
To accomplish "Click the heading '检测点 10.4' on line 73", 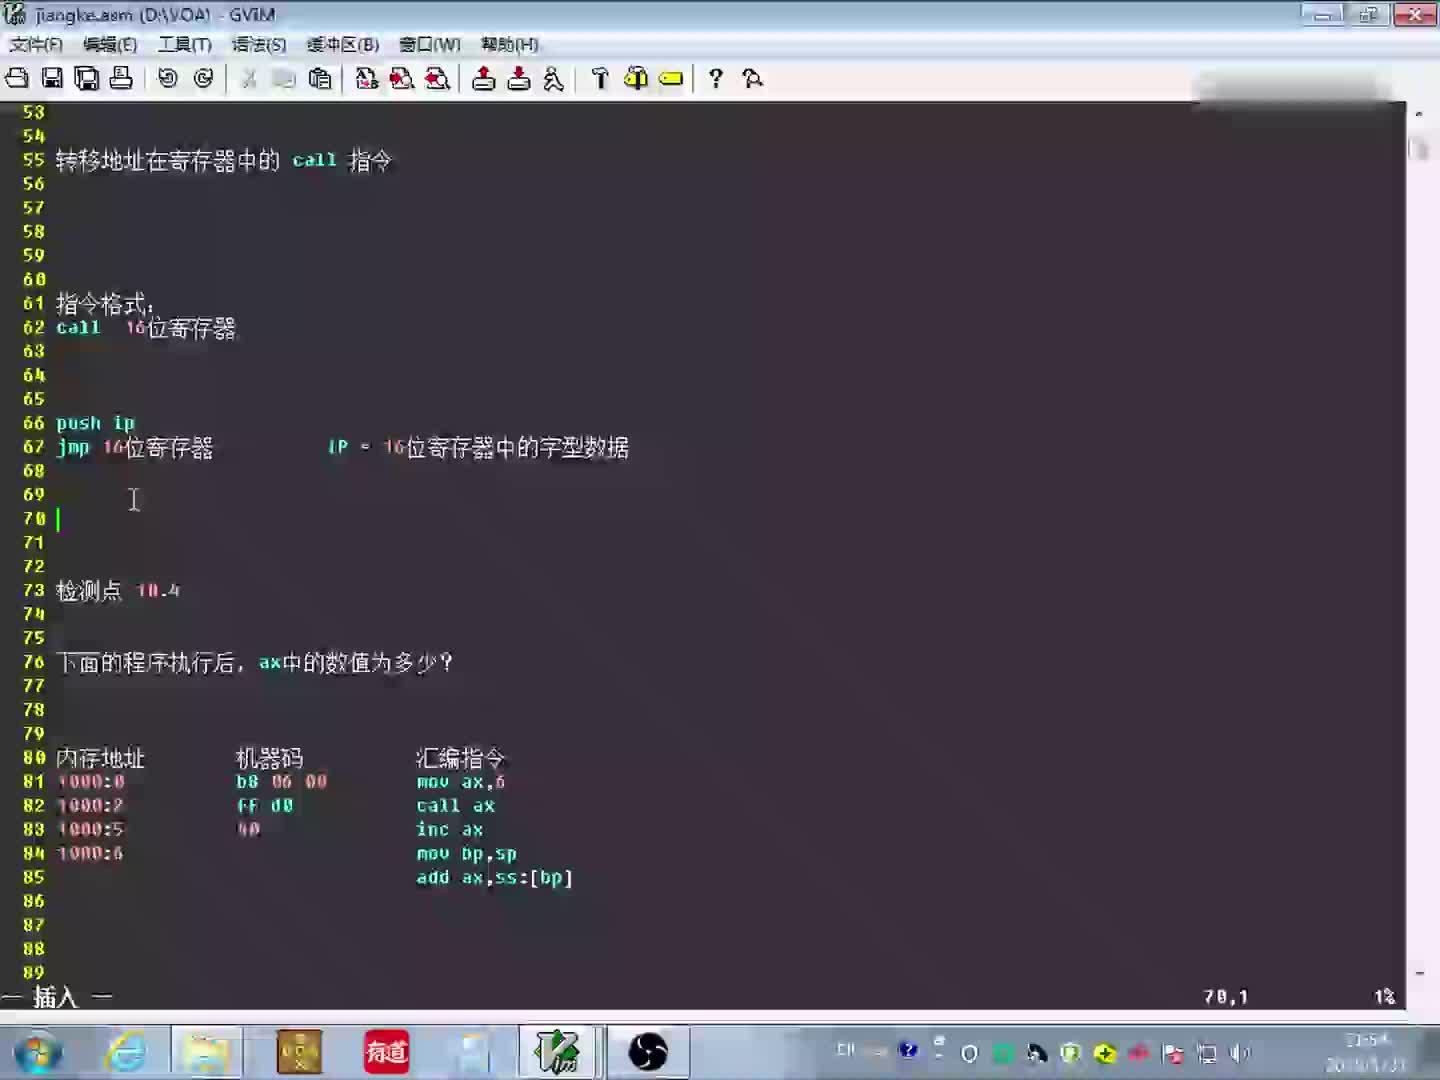I will point(118,591).
